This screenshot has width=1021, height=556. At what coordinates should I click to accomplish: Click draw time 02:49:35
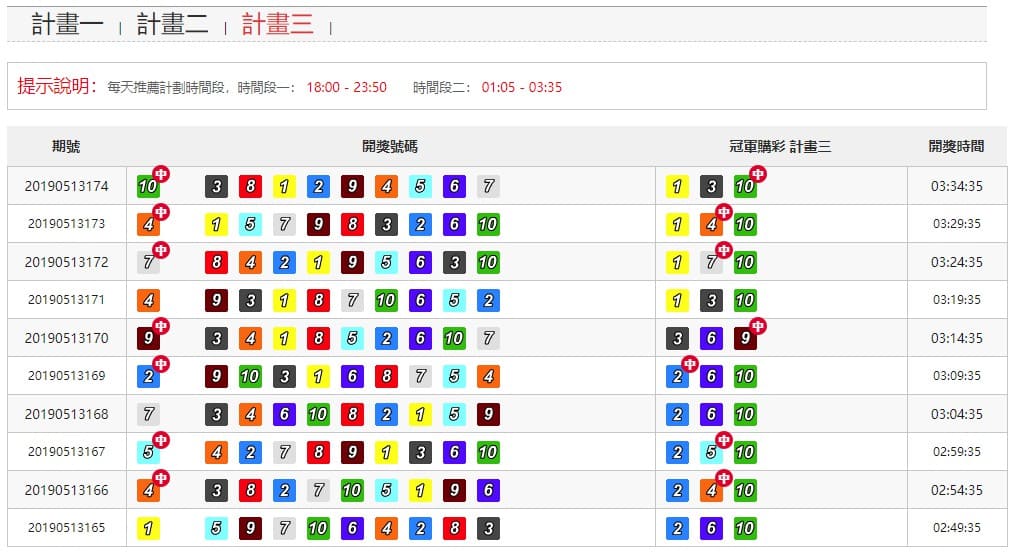pos(957,528)
